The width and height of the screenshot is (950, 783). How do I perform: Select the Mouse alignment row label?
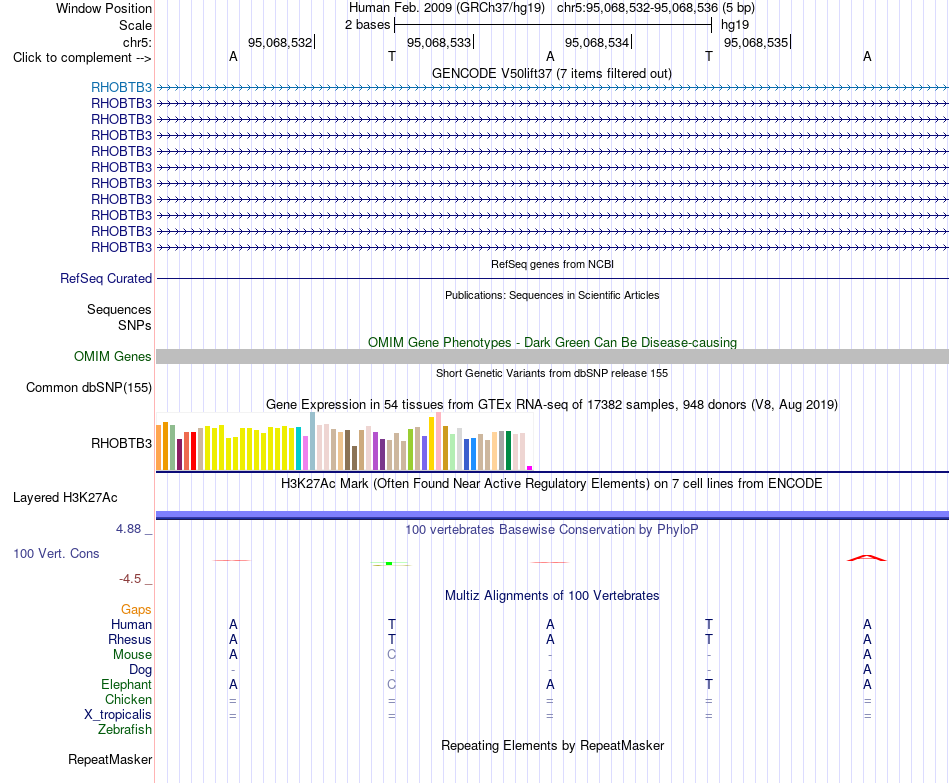(x=133, y=655)
